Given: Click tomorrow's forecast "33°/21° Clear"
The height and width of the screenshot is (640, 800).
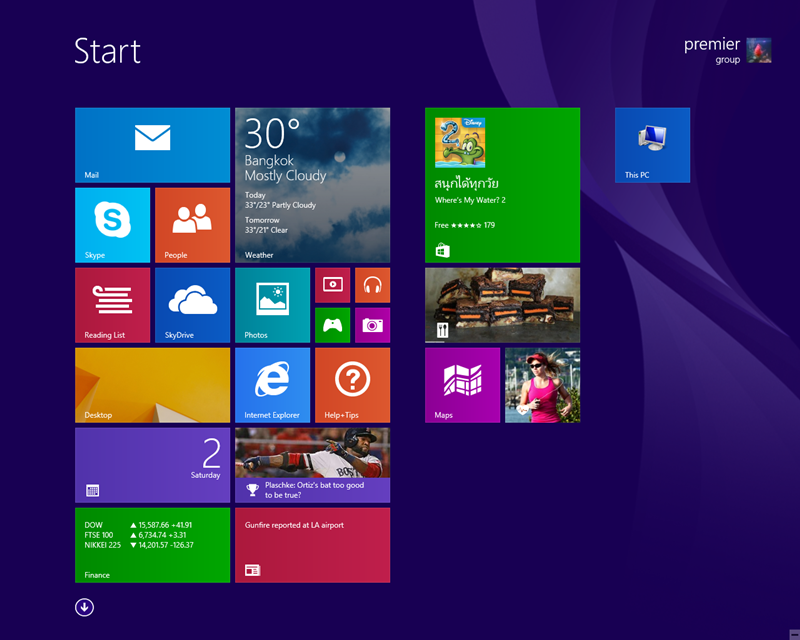Looking at the screenshot, I should point(266,230).
